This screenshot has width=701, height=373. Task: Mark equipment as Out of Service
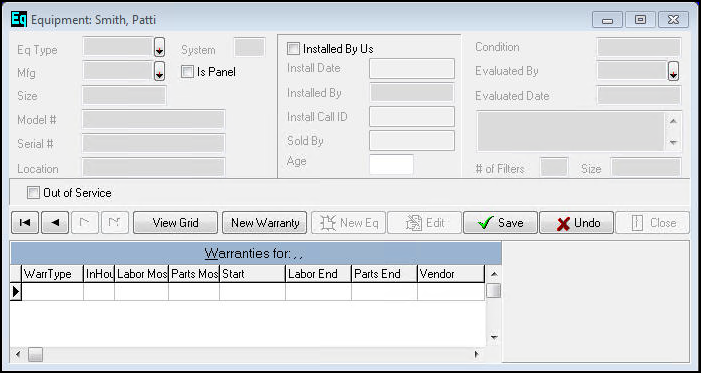tap(33, 193)
